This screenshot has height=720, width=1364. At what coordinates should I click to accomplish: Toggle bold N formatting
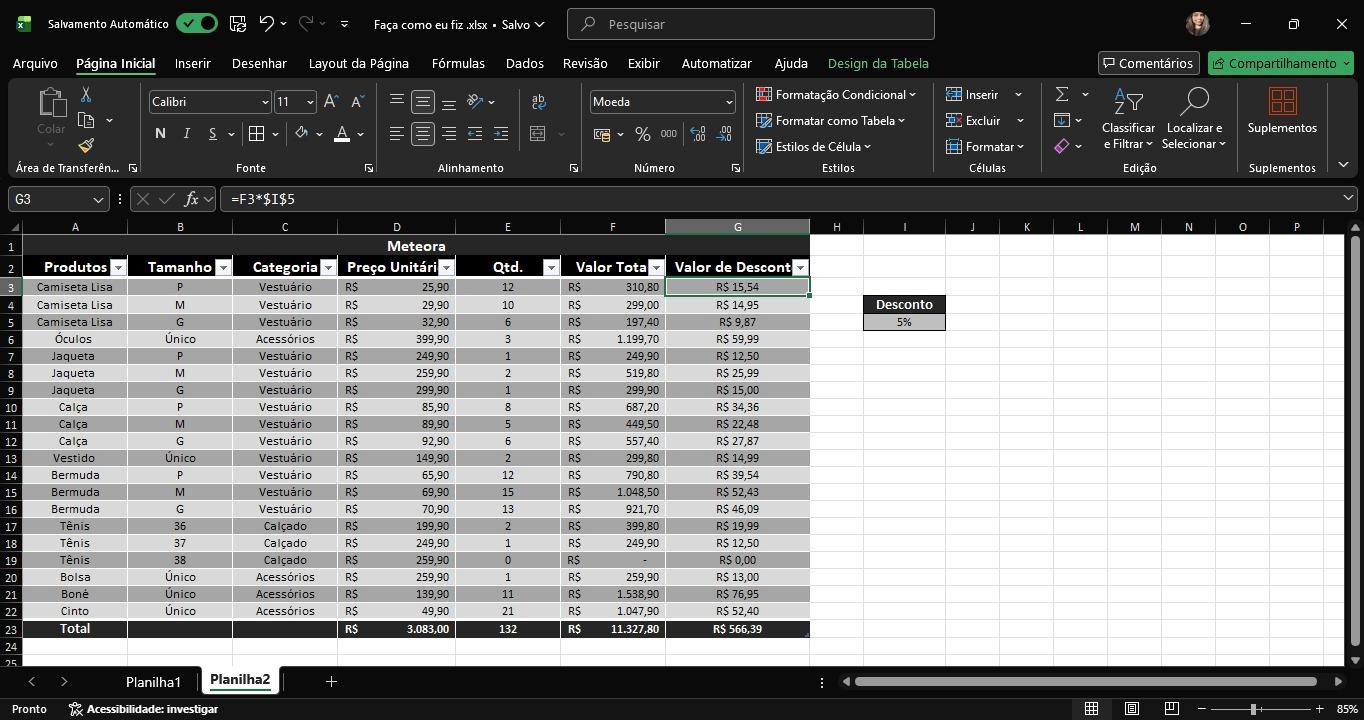coord(160,134)
